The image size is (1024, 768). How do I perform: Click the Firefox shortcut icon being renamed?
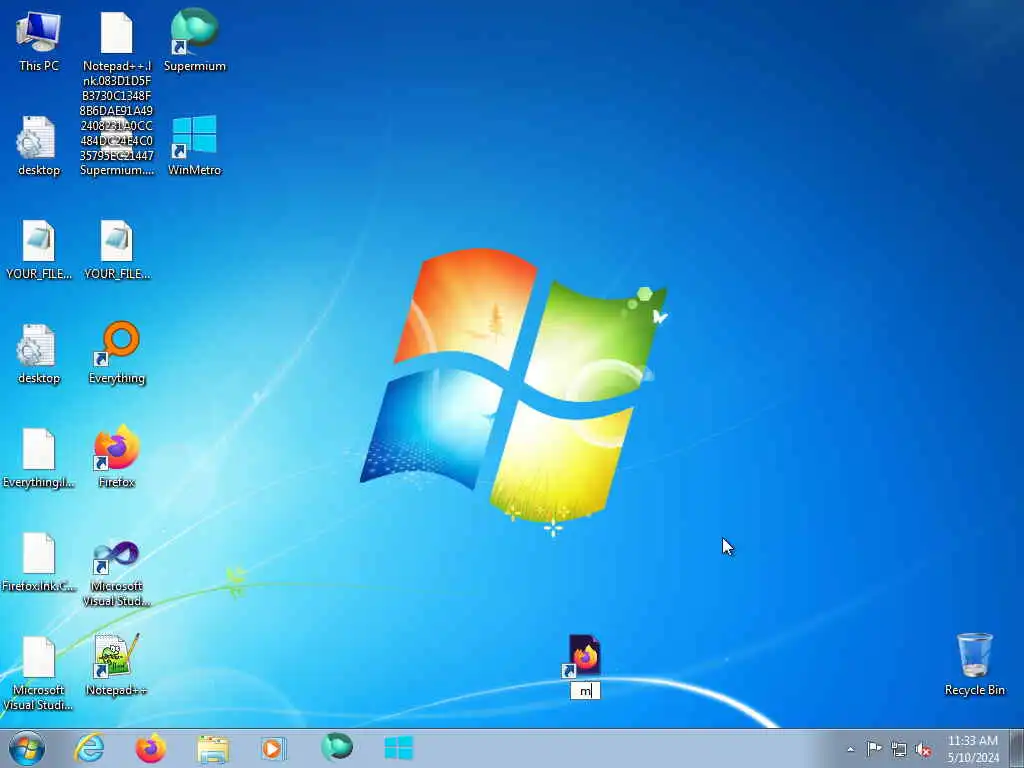point(582,656)
